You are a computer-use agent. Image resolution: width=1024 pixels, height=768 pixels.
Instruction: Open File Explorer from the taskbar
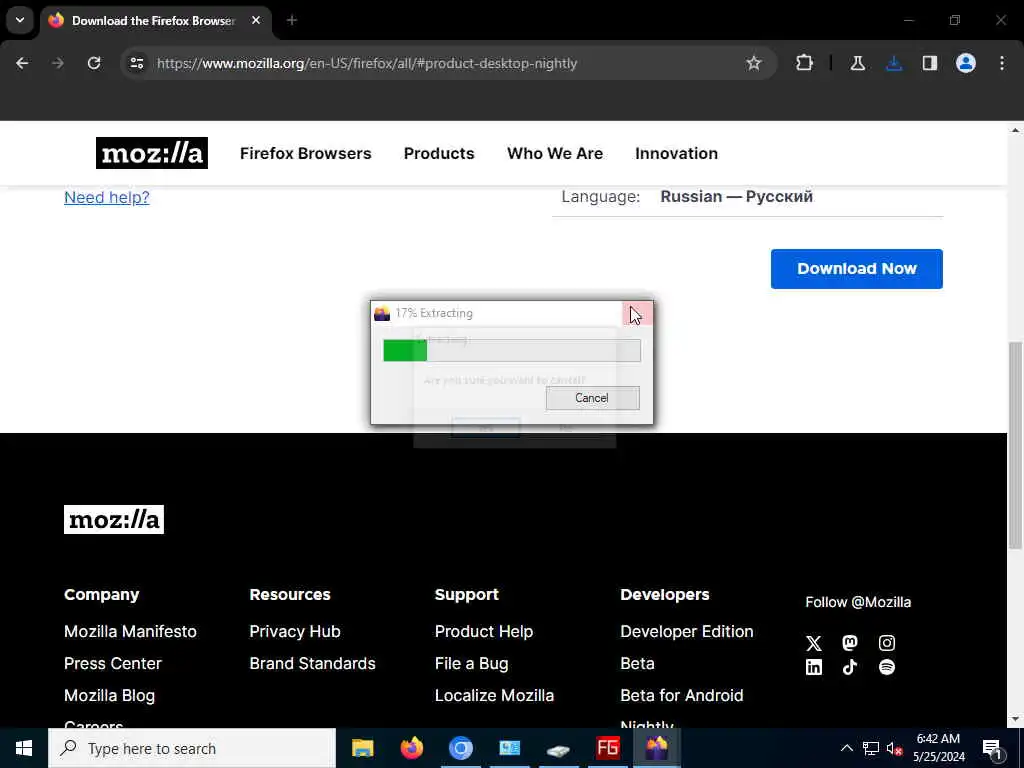click(x=362, y=748)
